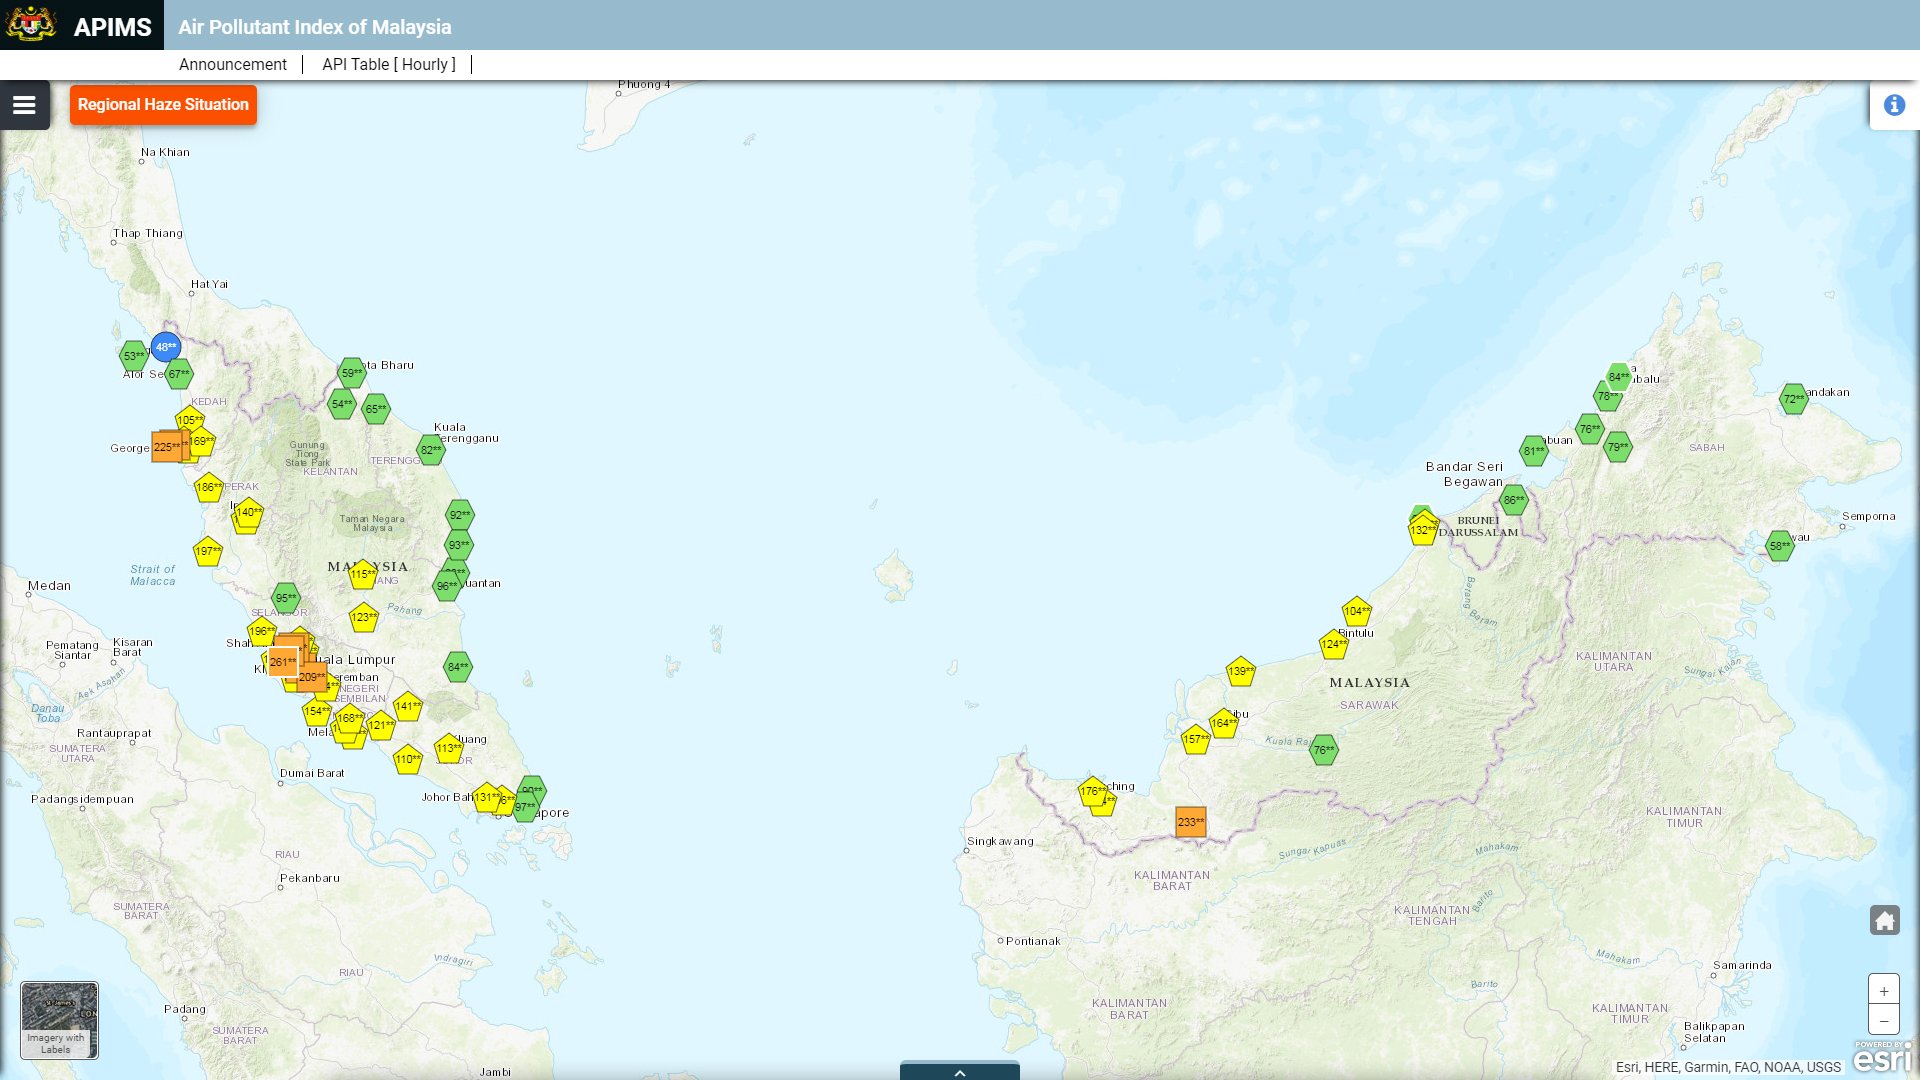Click yellow 139 station marker
This screenshot has height=1080, width=1920.
(1240, 671)
